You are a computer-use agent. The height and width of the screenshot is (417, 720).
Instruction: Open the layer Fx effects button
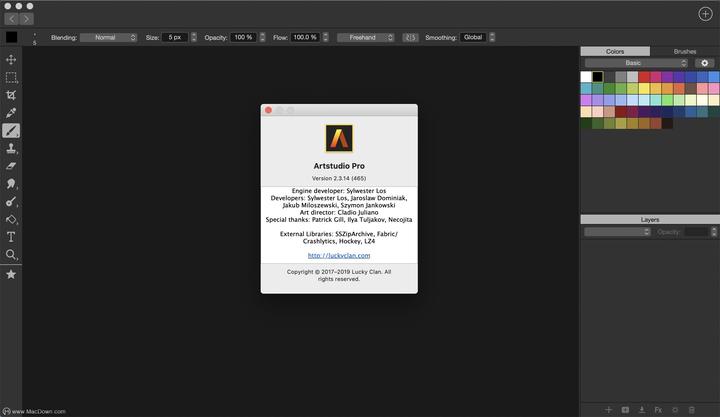pos(658,410)
